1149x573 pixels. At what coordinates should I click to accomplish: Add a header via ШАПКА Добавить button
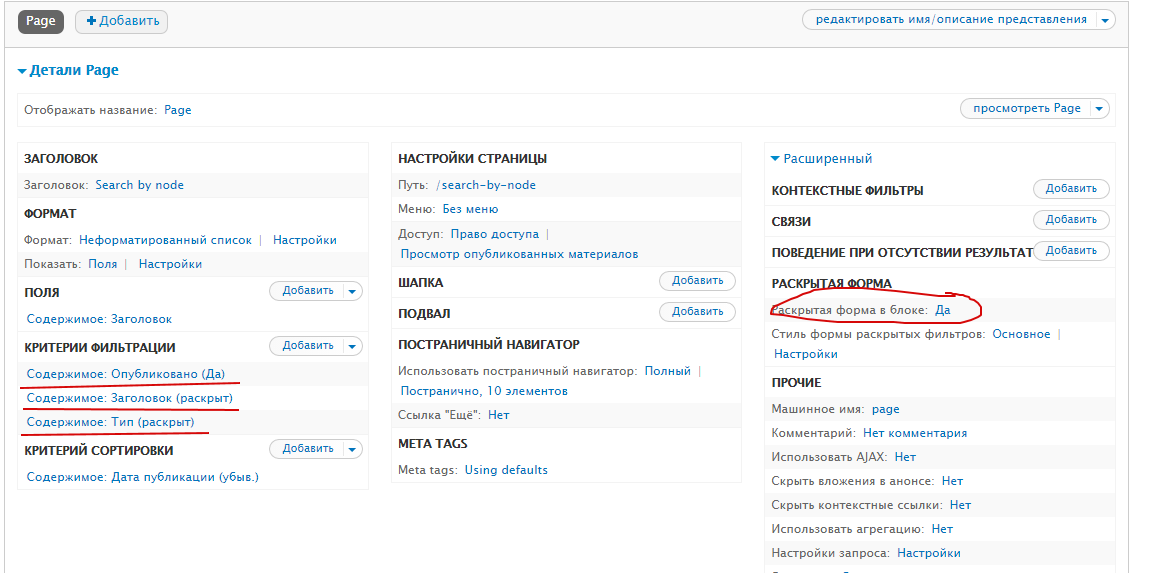[x=697, y=281]
